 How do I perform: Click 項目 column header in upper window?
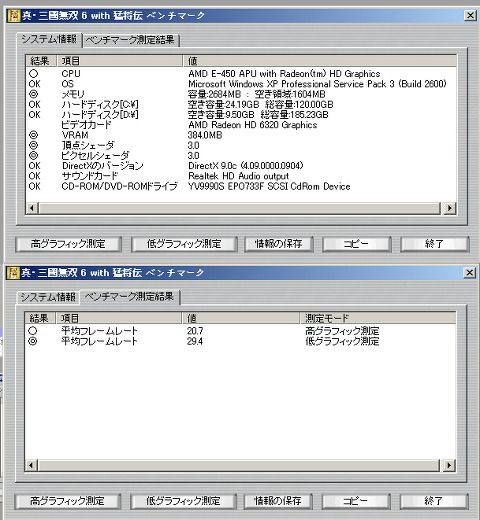click(x=120, y=61)
